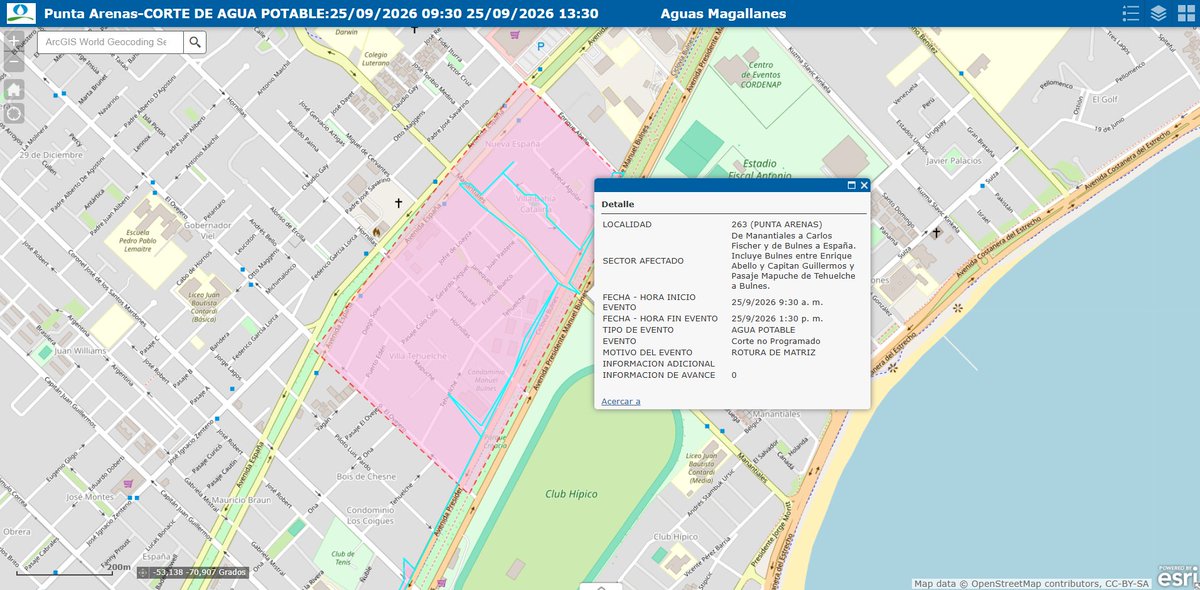Image resolution: width=1200 pixels, height=590 pixels.
Task: Select the 'ROTURA DE MATRIZ' value
Action: [x=771, y=352]
